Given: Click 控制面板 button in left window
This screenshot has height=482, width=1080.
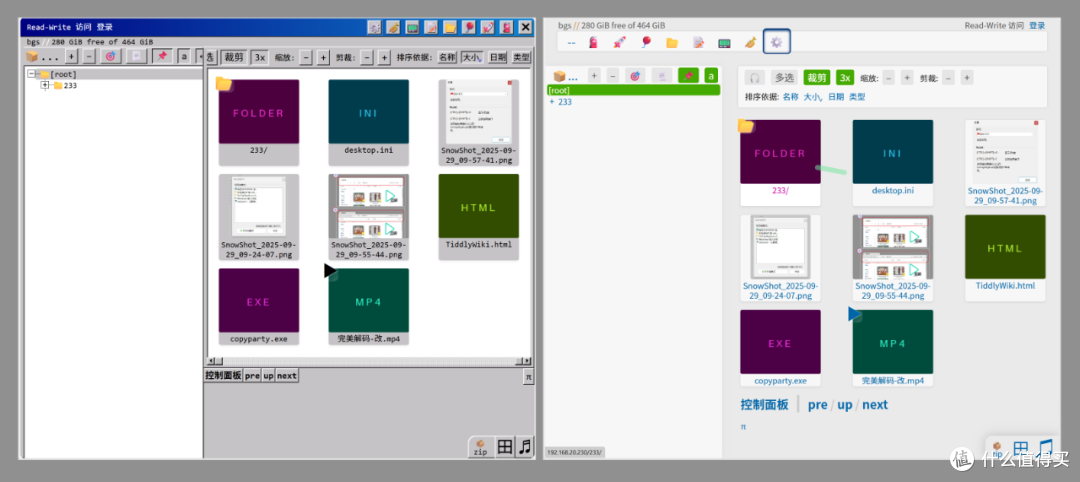Looking at the screenshot, I should [x=223, y=376].
